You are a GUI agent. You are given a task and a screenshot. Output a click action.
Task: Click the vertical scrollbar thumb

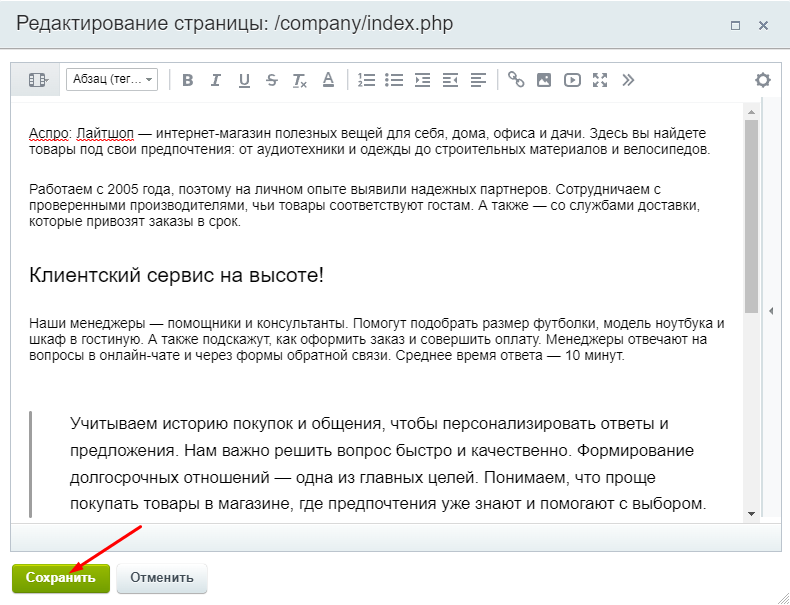[751, 217]
